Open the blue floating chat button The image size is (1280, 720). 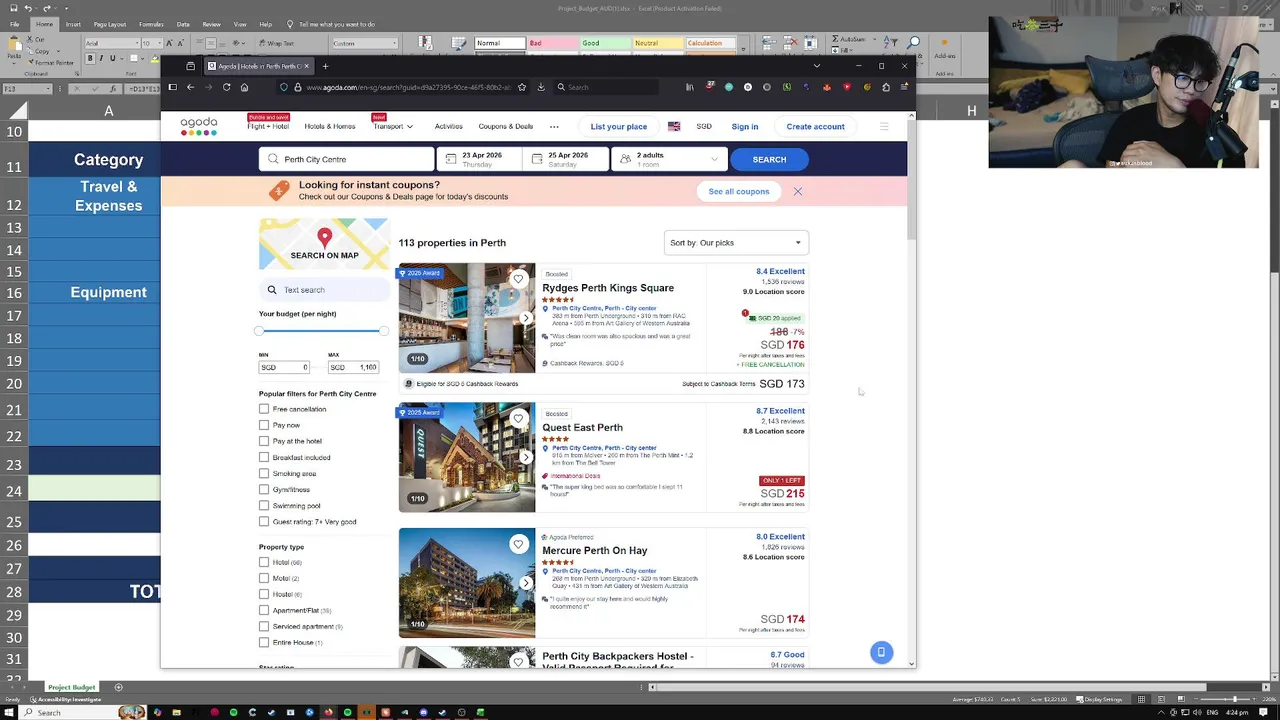(881, 652)
